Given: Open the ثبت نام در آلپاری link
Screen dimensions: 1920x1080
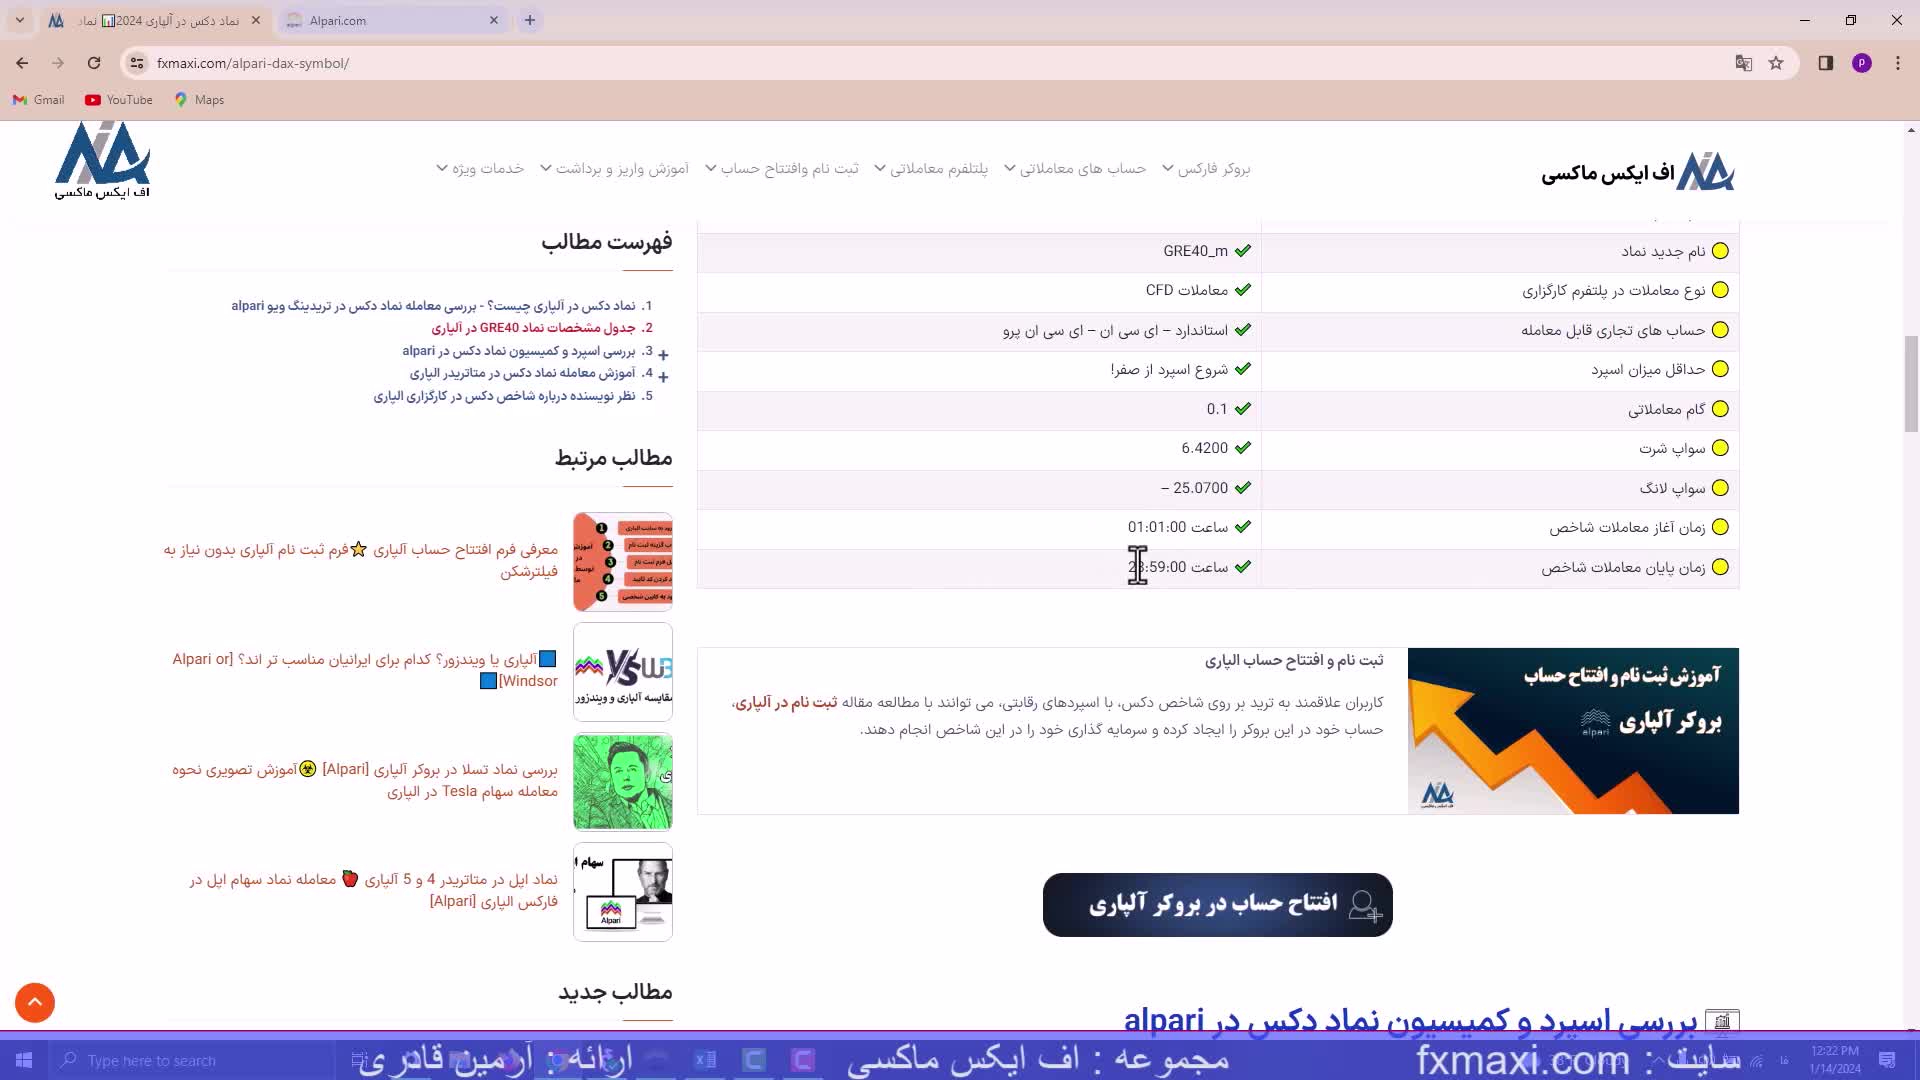Looking at the screenshot, I should coord(786,703).
